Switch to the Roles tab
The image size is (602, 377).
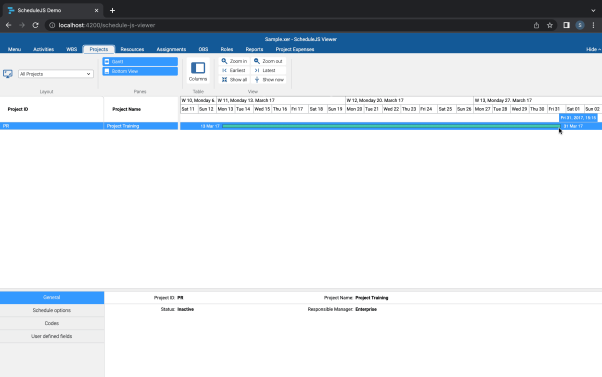[x=227, y=49]
